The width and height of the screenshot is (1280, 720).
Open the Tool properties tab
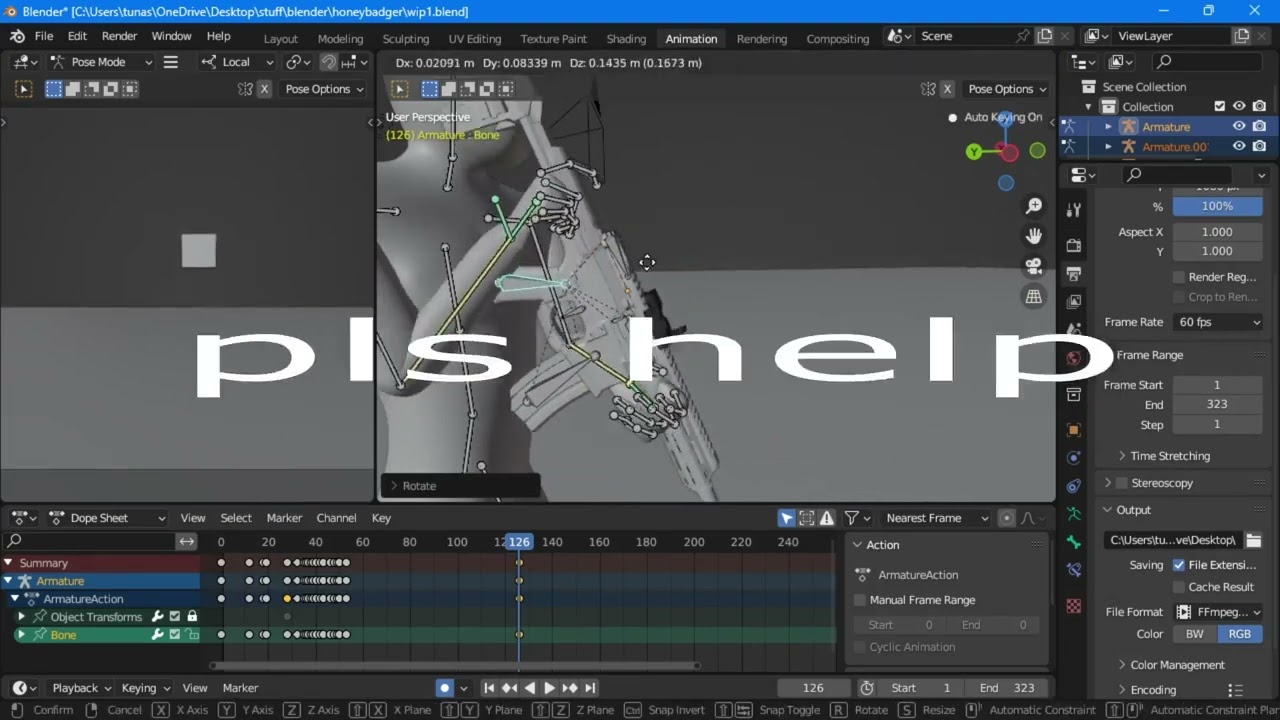click(x=1074, y=209)
